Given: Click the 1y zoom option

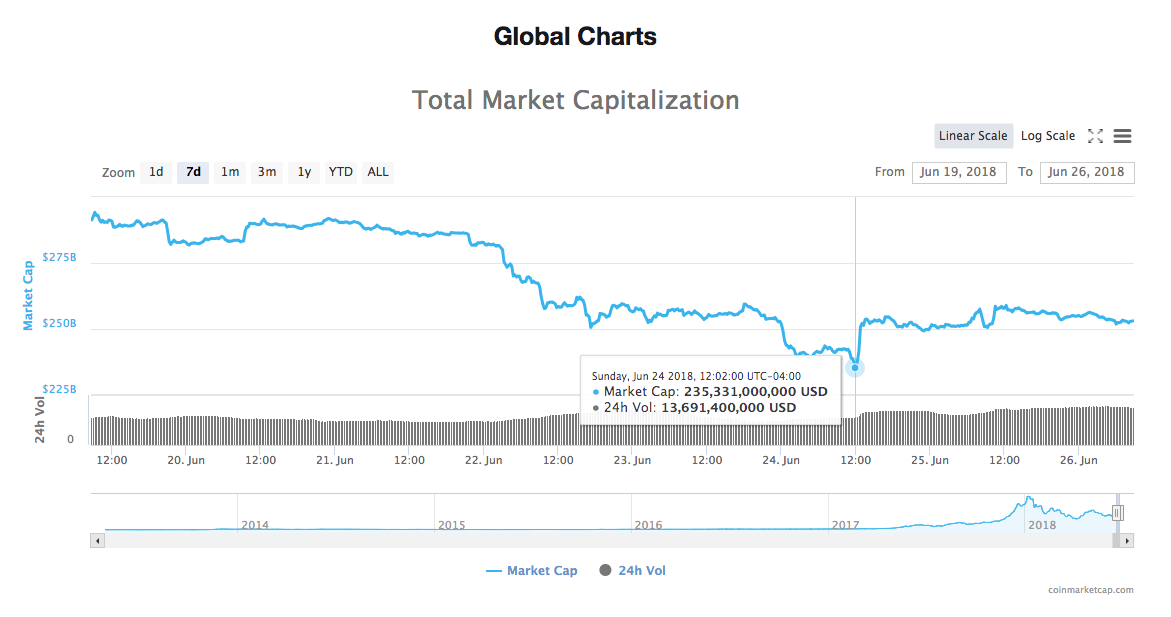Looking at the screenshot, I should [x=303, y=172].
